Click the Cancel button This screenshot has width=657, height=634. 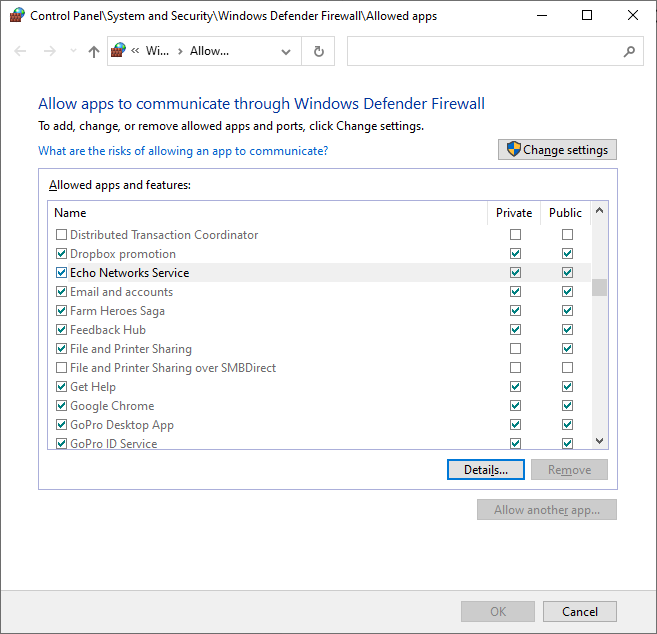click(579, 611)
